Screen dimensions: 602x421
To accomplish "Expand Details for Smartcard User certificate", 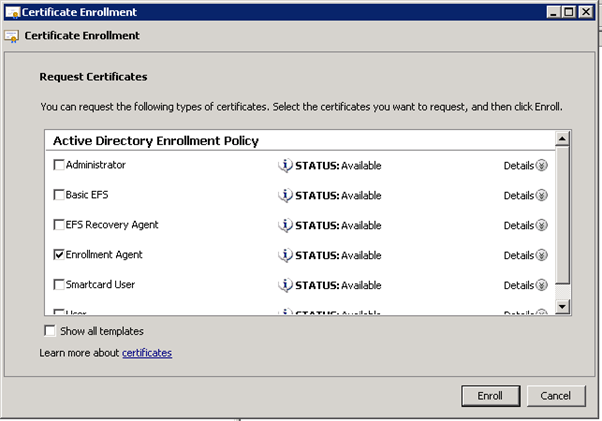I will pyautogui.click(x=526, y=286).
